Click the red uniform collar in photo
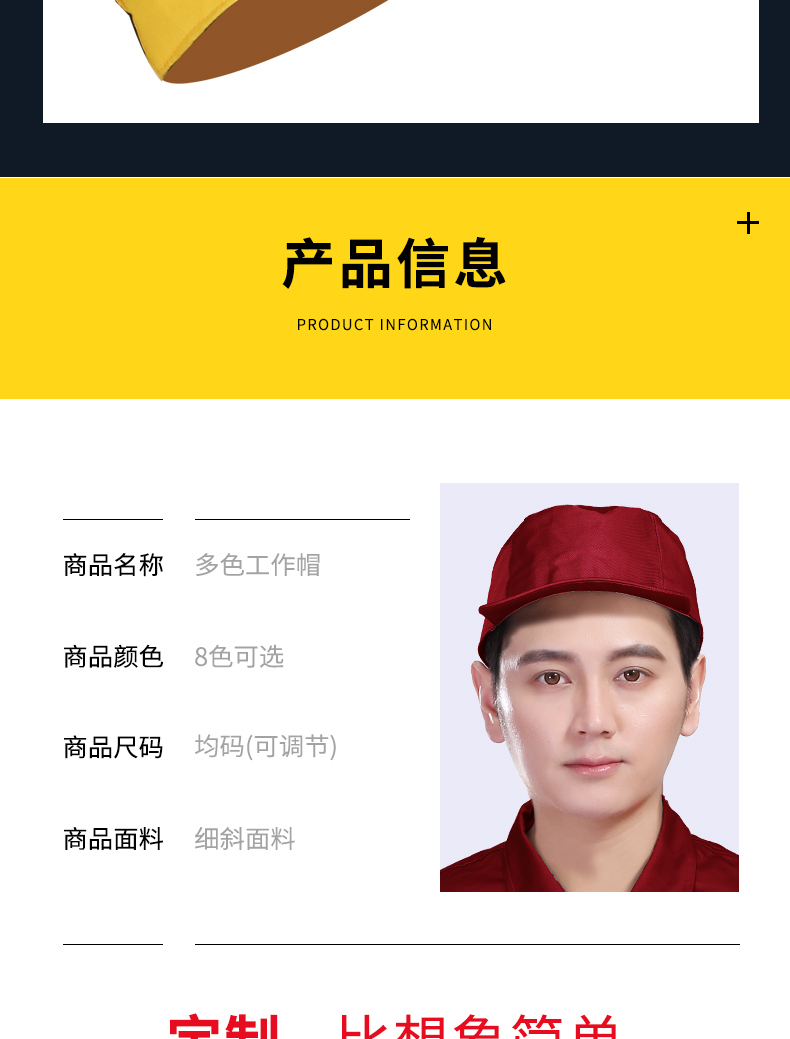The image size is (790, 1039). pyautogui.click(x=524, y=842)
